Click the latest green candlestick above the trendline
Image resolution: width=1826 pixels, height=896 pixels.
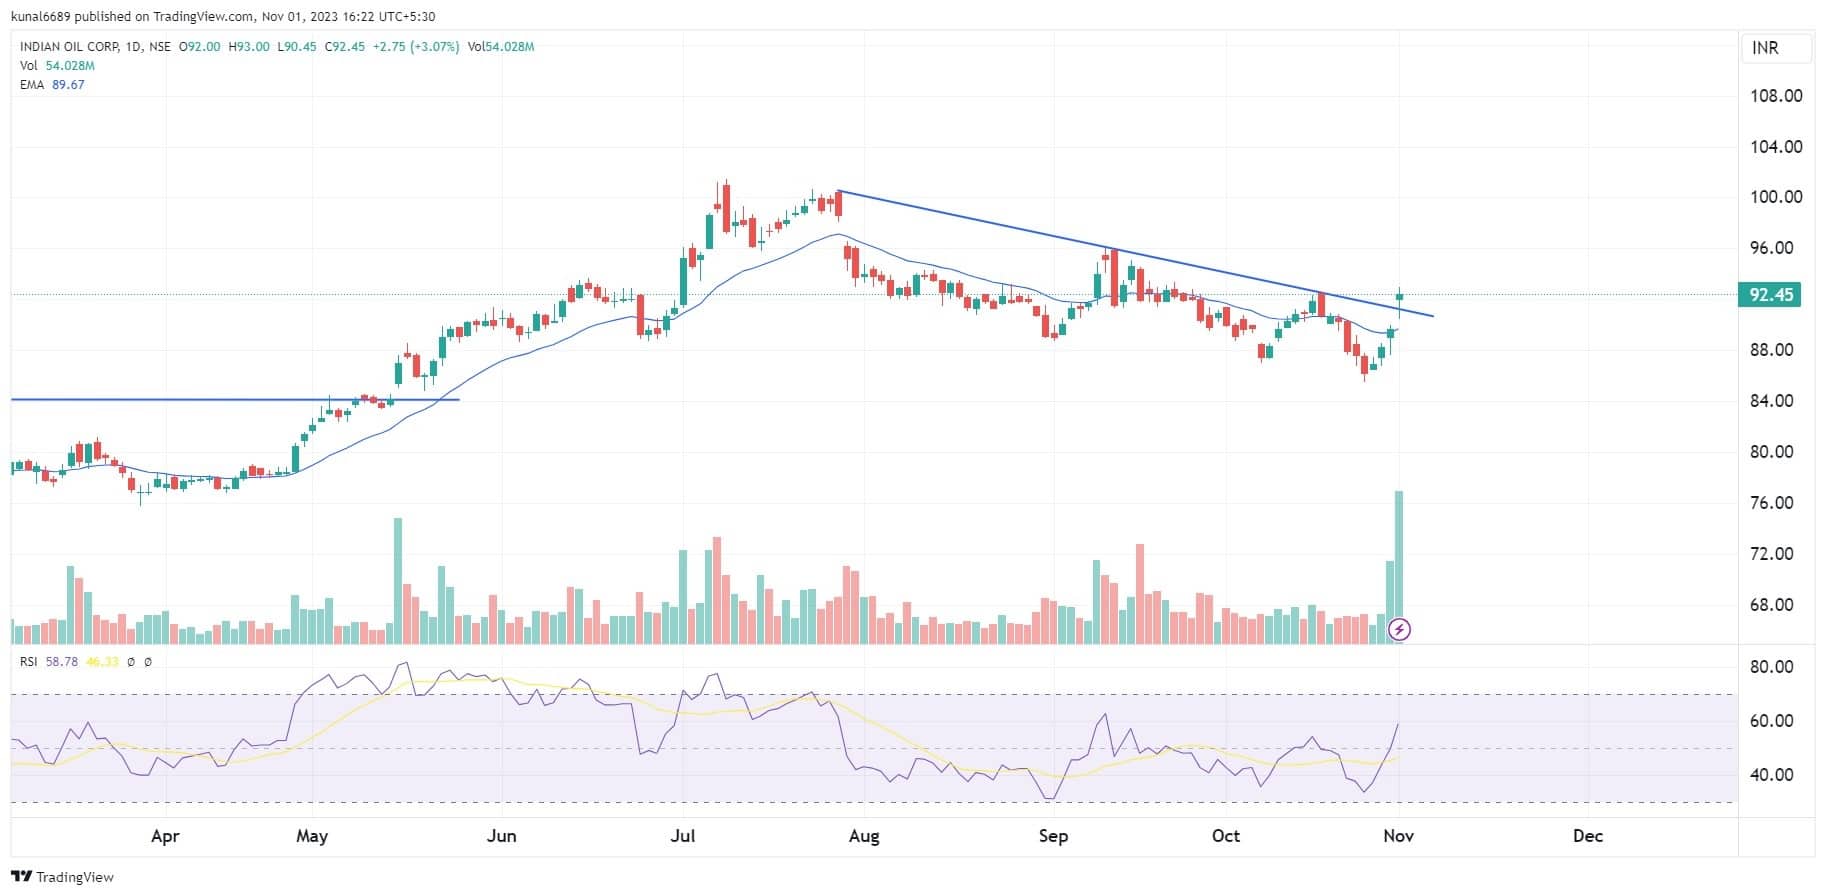[x=1400, y=296]
